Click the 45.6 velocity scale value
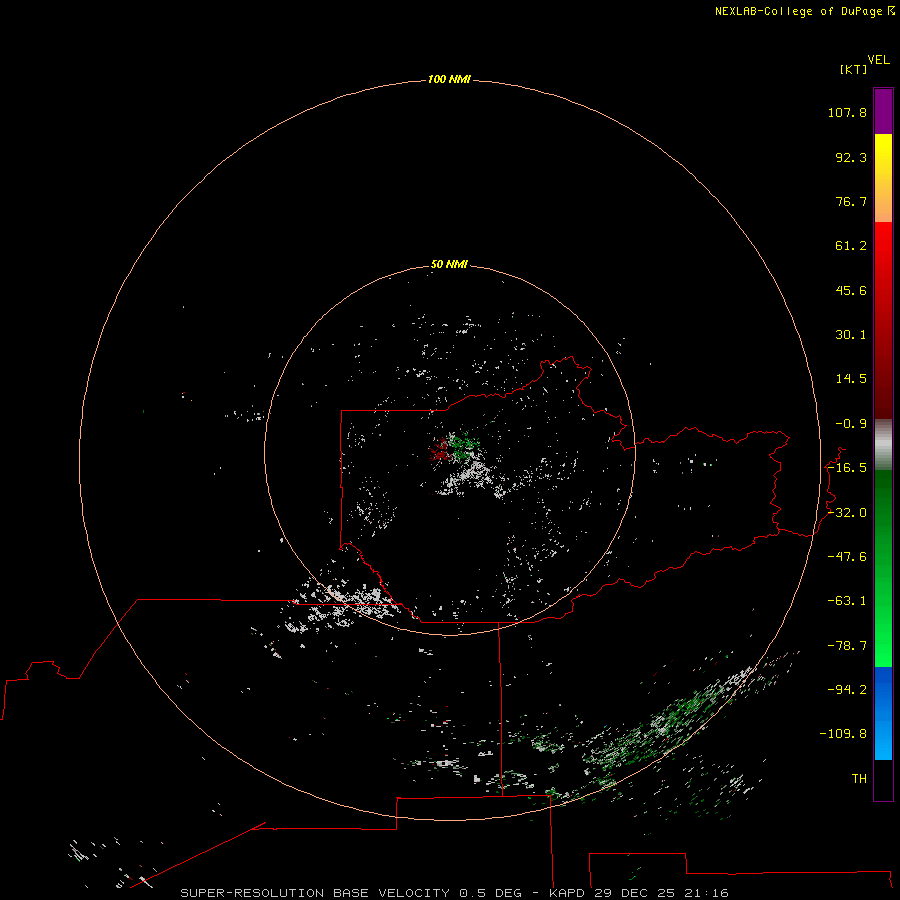Image resolution: width=900 pixels, height=900 pixels. pos(851,290)
